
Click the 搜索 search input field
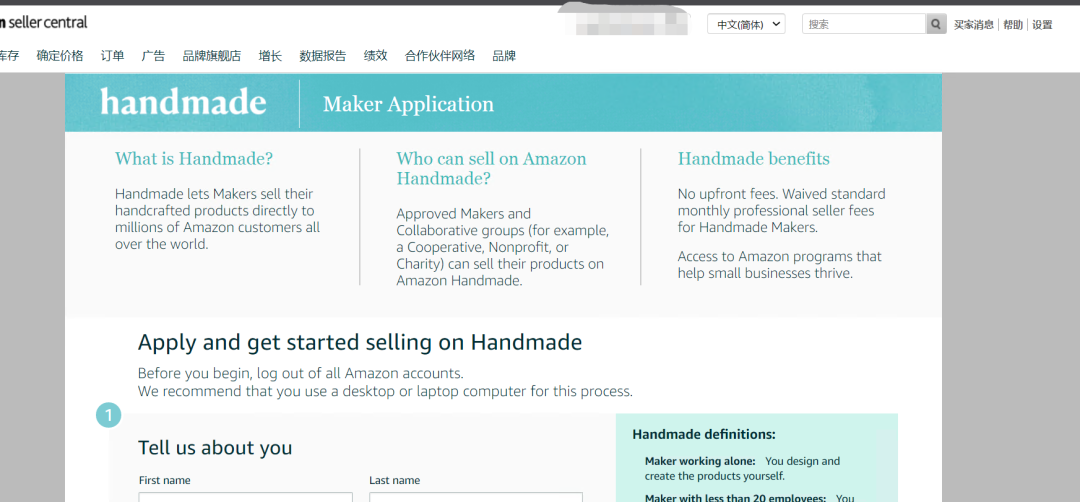864,24
